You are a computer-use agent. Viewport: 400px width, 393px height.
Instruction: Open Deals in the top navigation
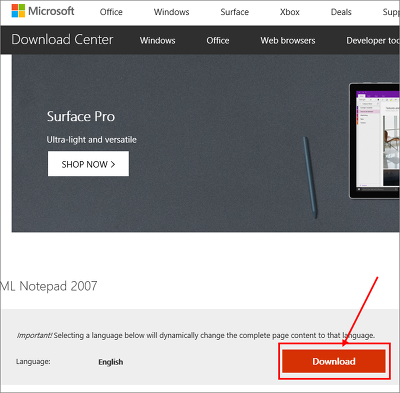click(341, 12)
